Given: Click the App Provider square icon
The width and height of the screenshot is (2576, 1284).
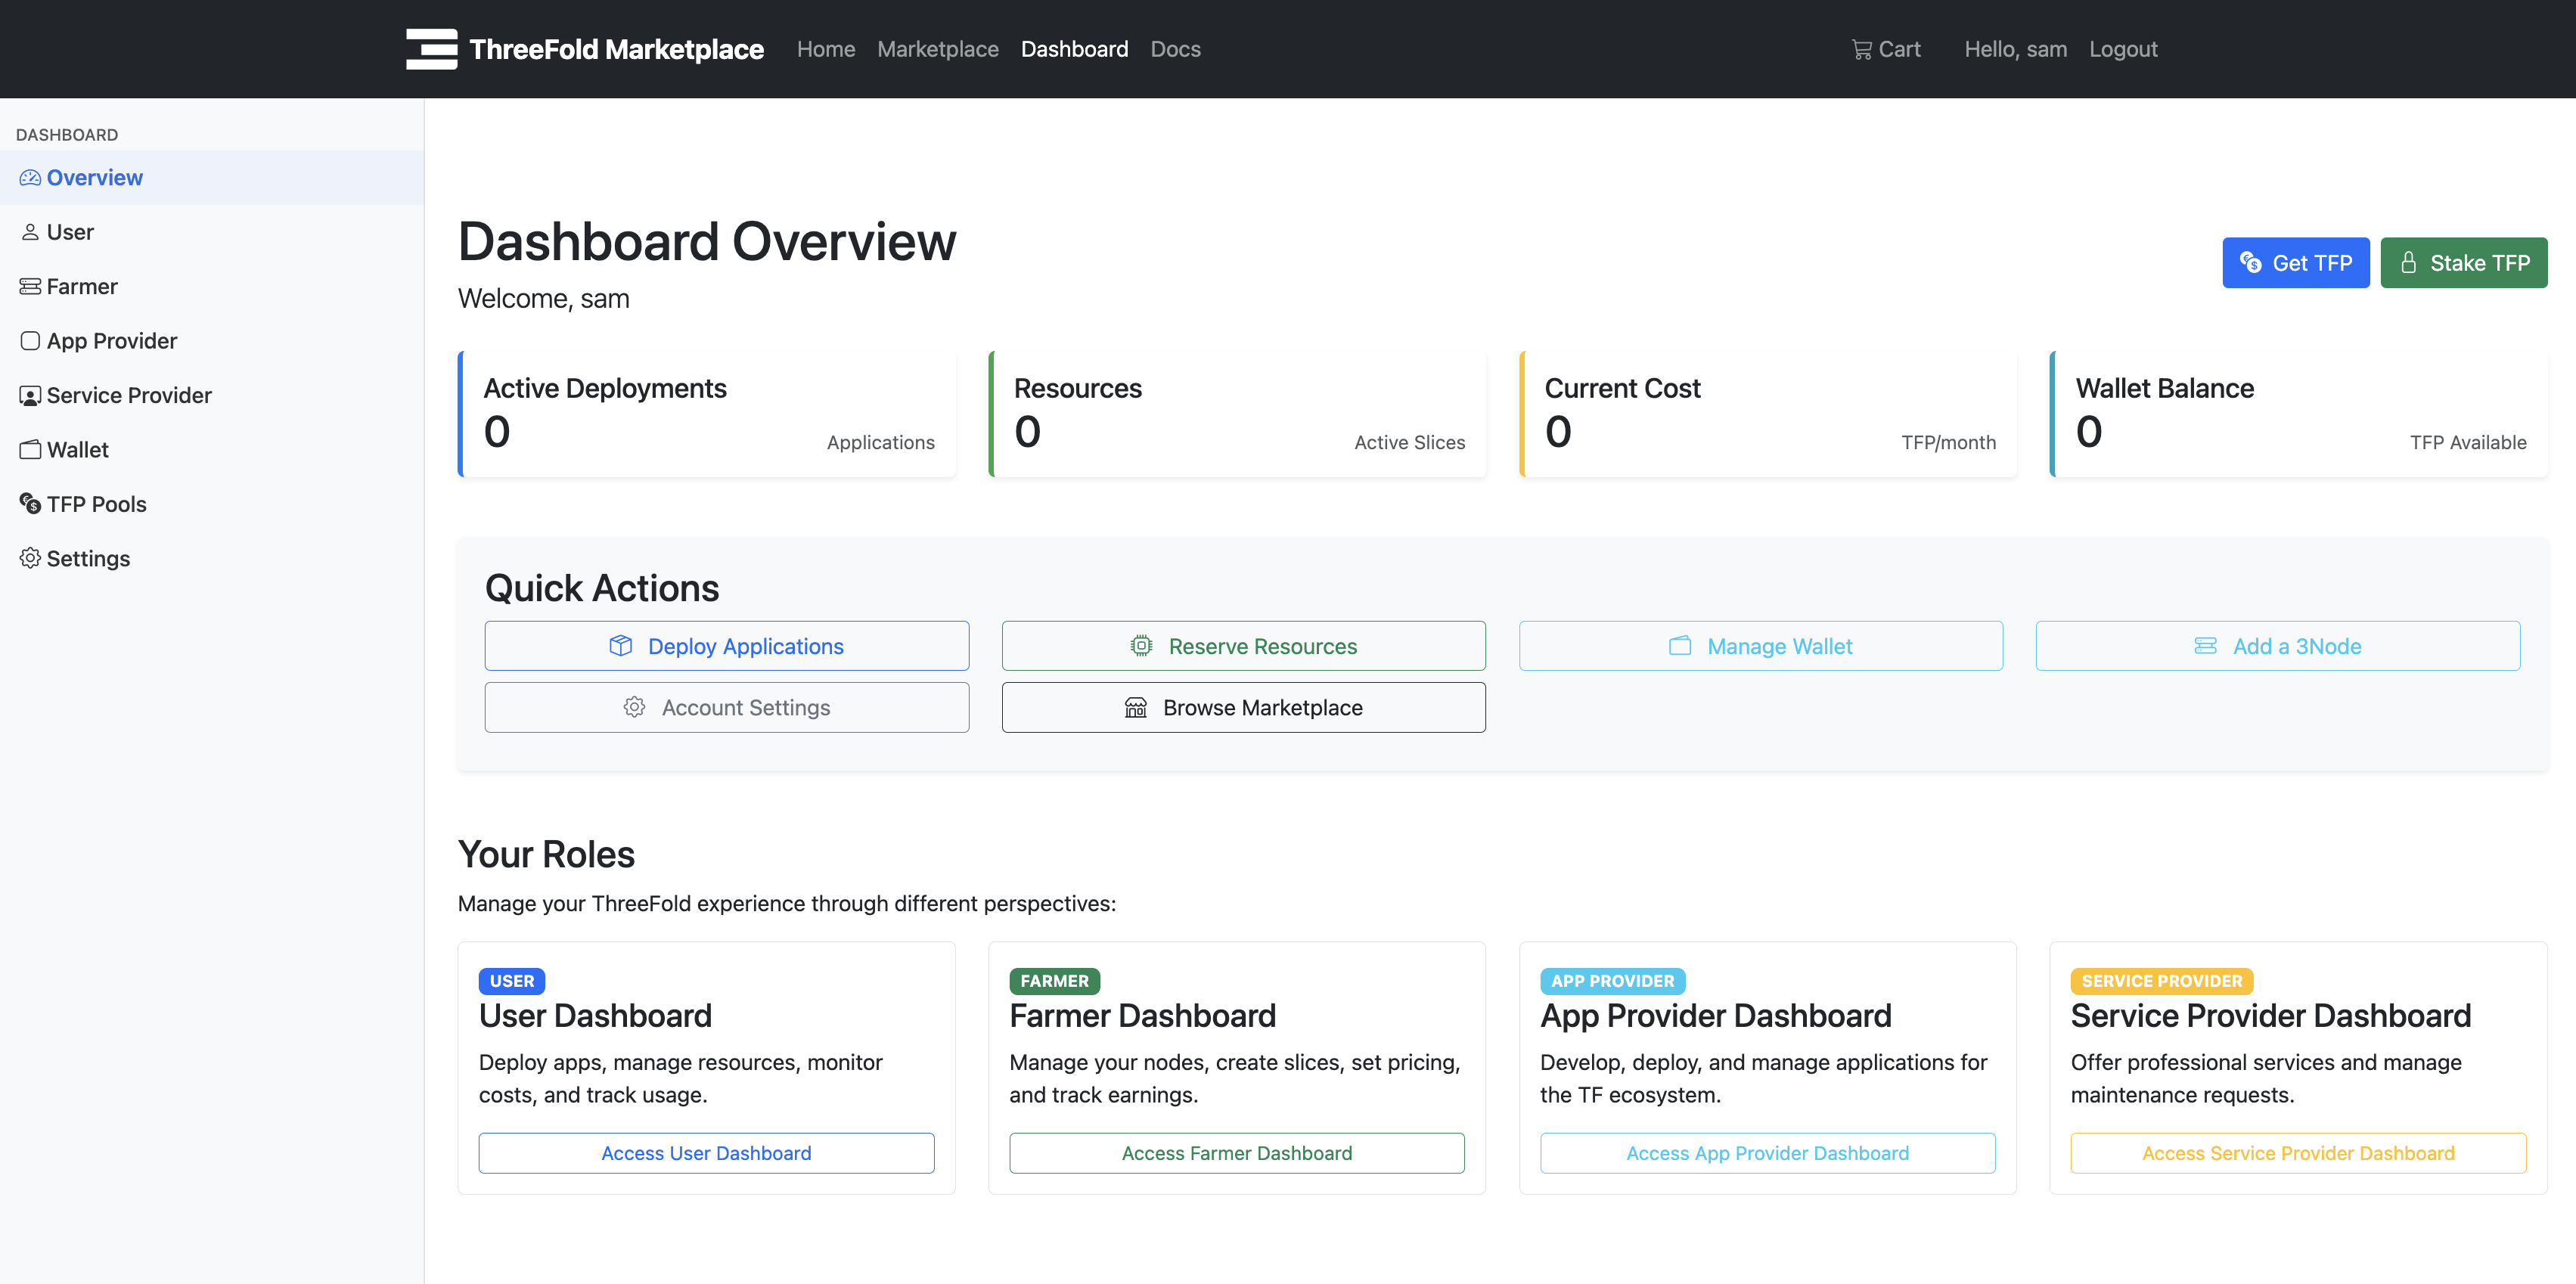Looking at the screenshot, I should (x=30, y=341).
